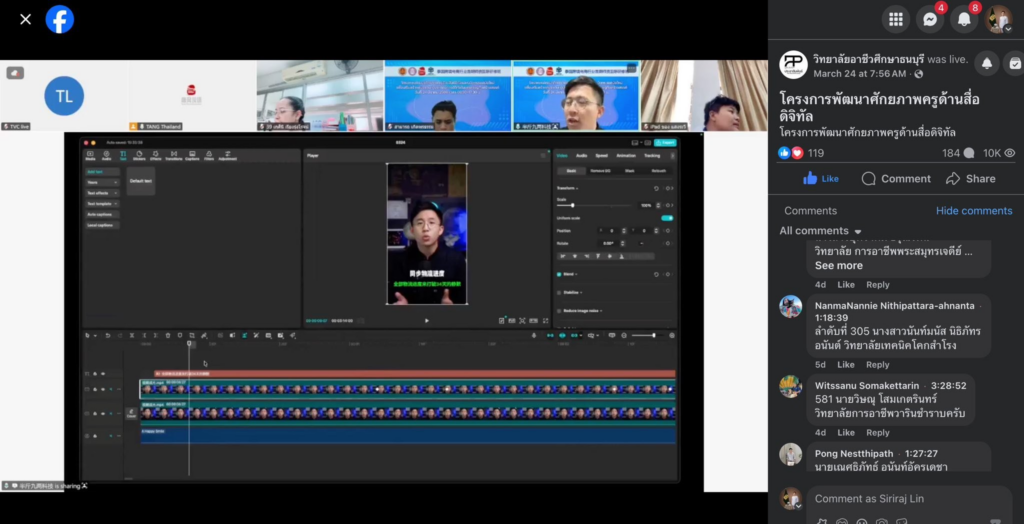Open the page profile of วิทยาลัยอาชีวศึกษาธนบุรี
This screenshot has height=524, width=1024.
(x=873, y=59)
